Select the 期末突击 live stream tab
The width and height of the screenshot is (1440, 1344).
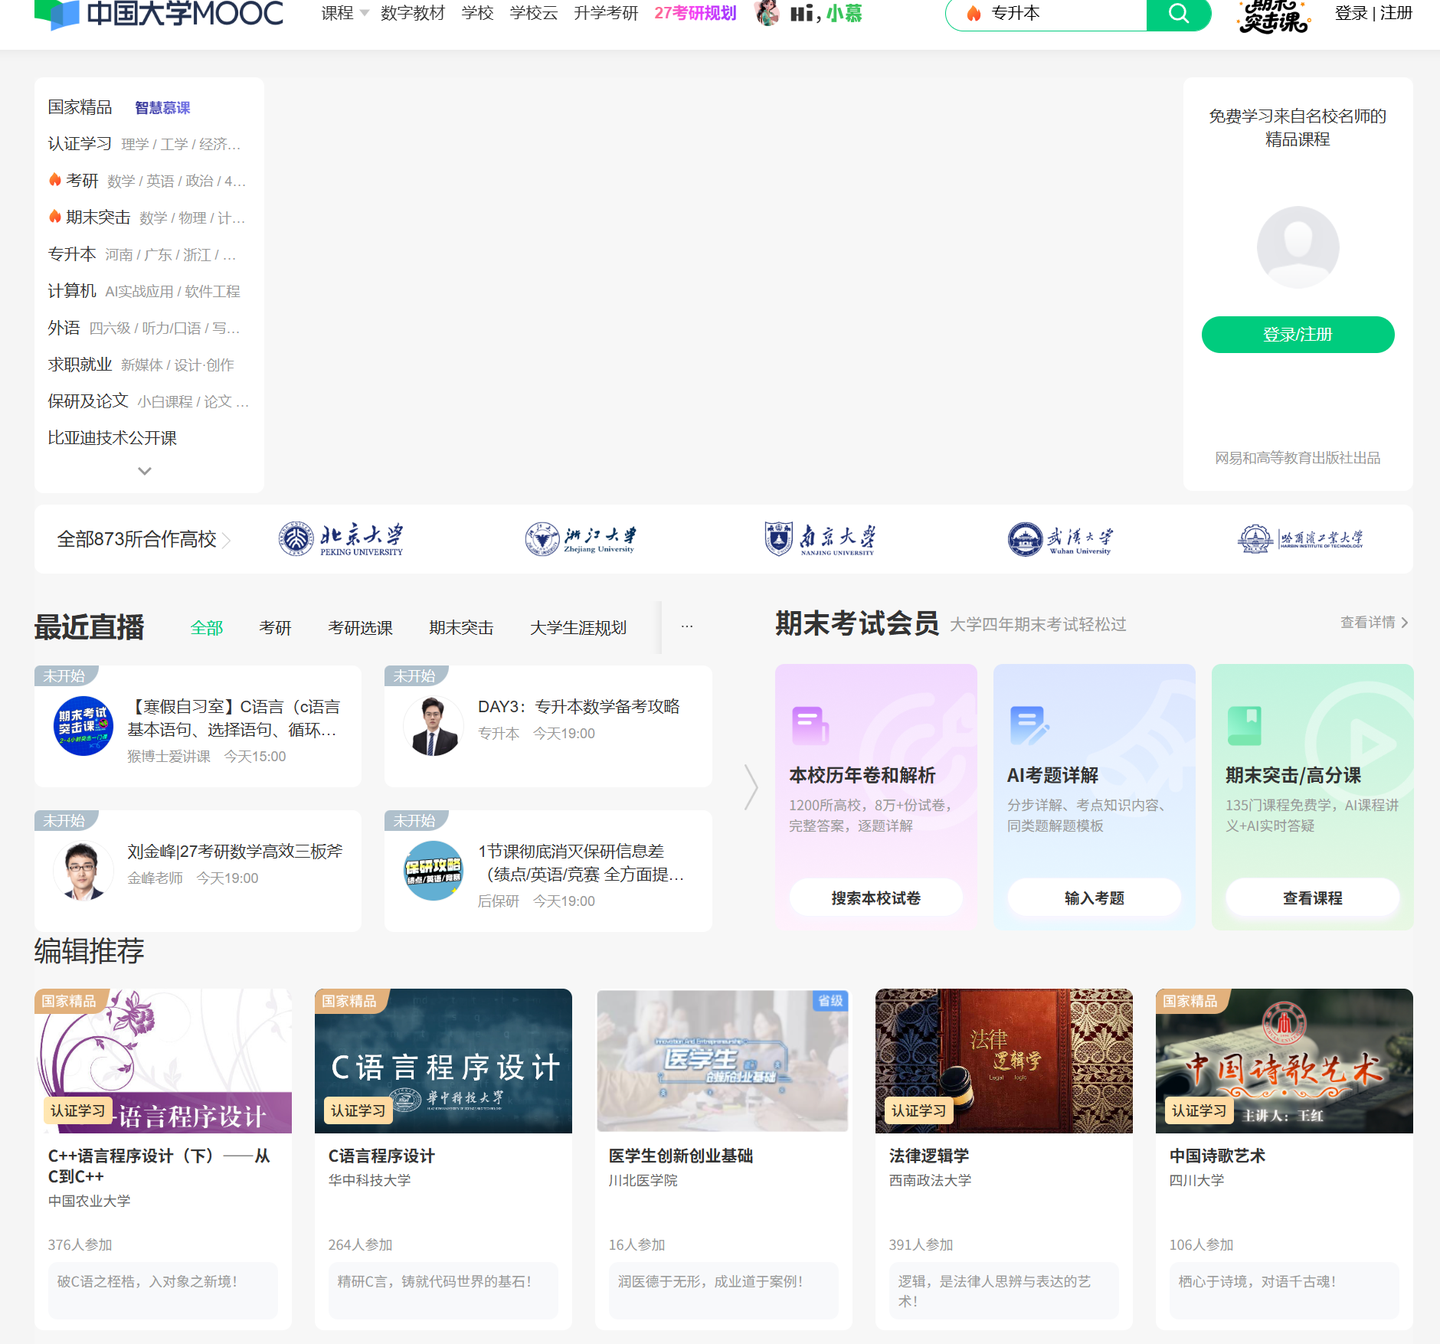(x=461, y=628)
